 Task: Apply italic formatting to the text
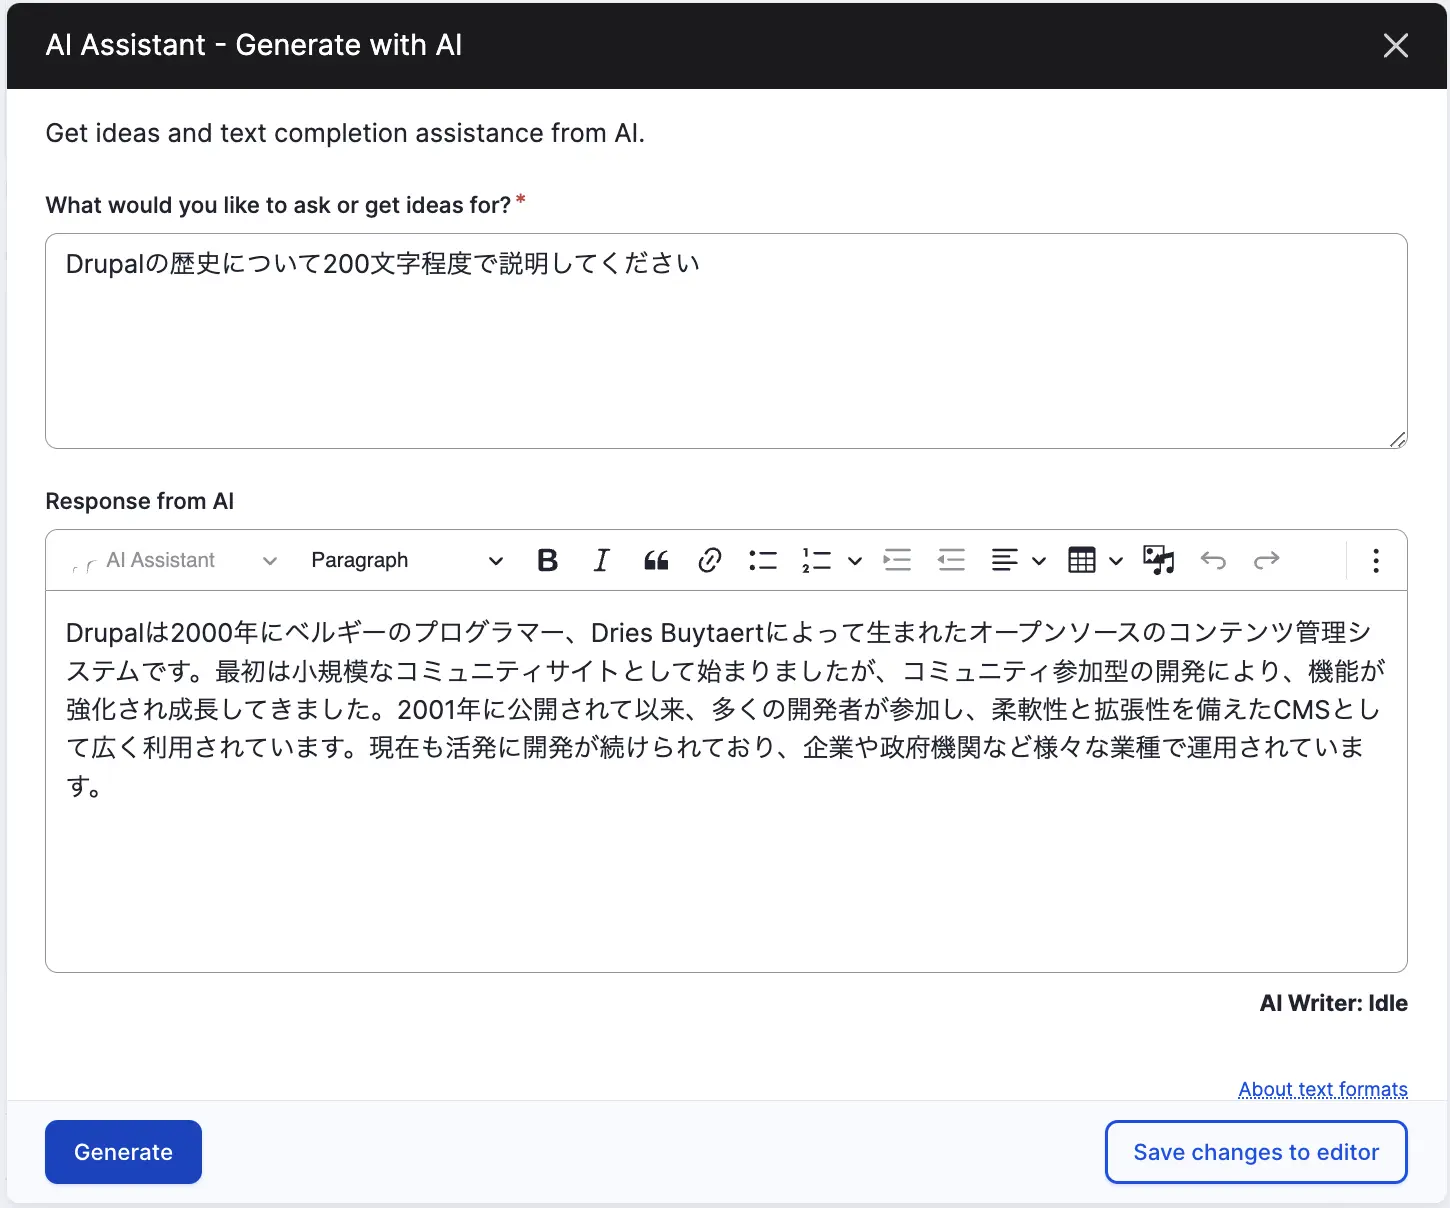tap(601, 561)
